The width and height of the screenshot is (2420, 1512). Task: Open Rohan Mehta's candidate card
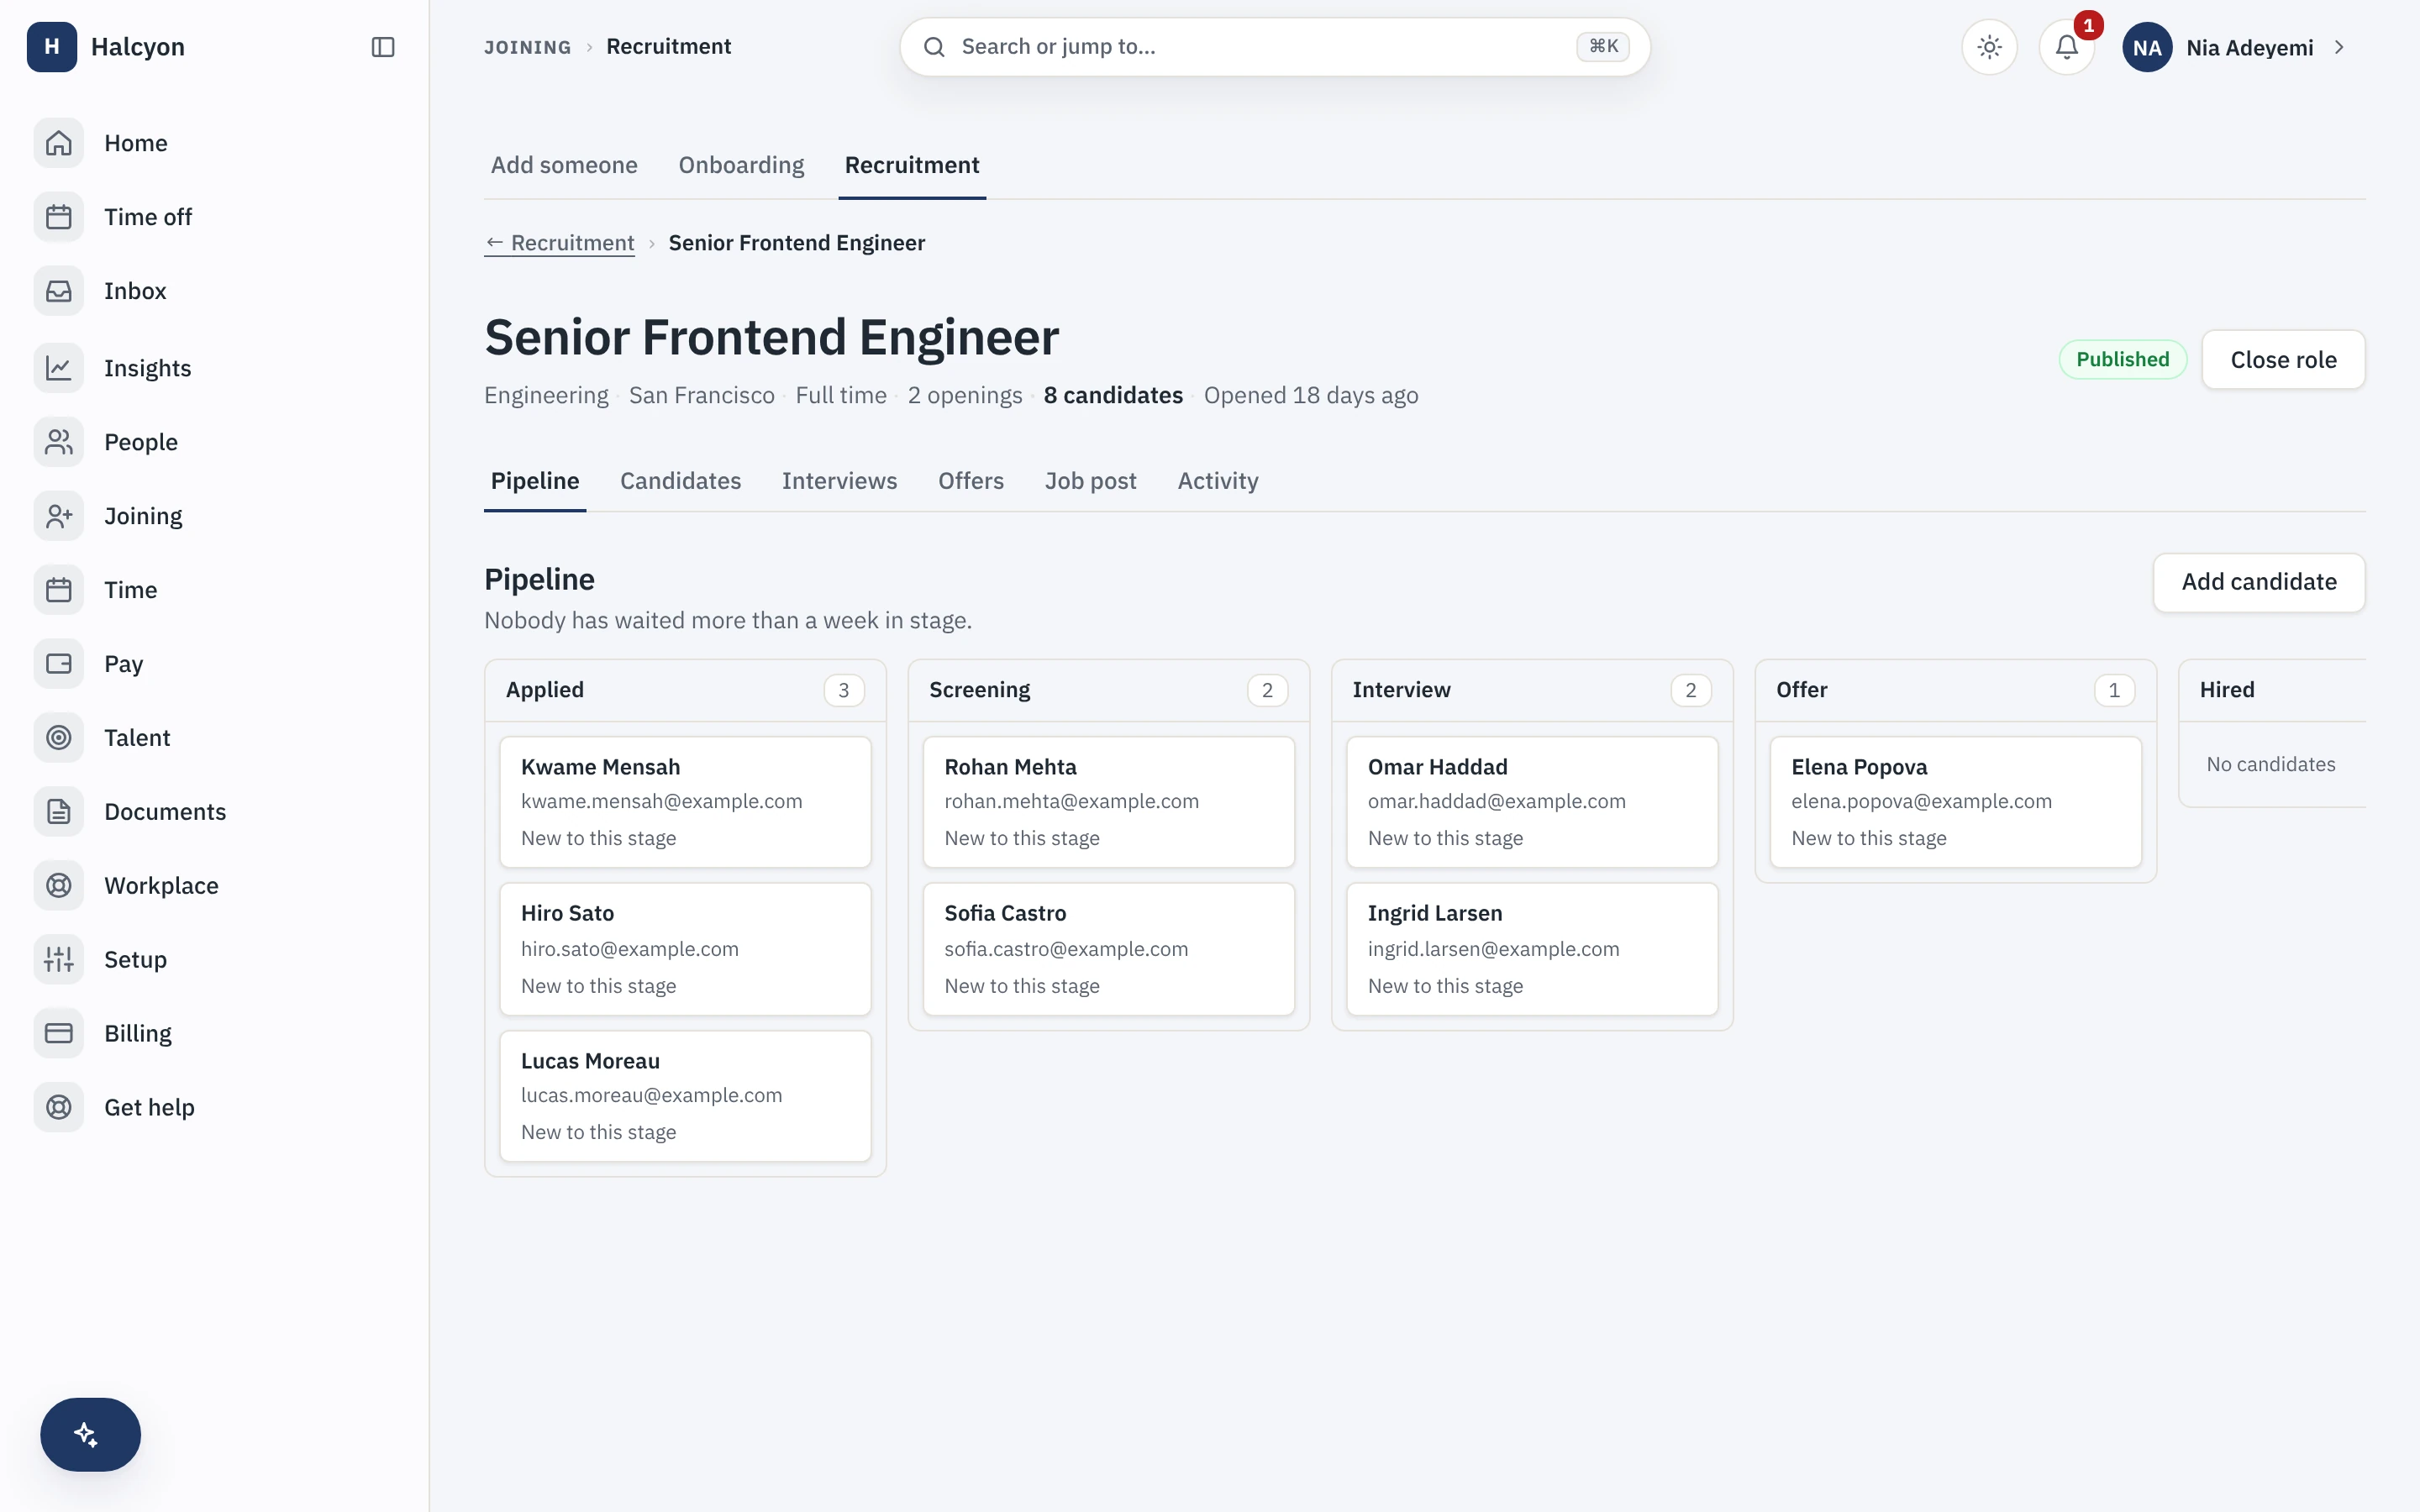point(1108,802)
